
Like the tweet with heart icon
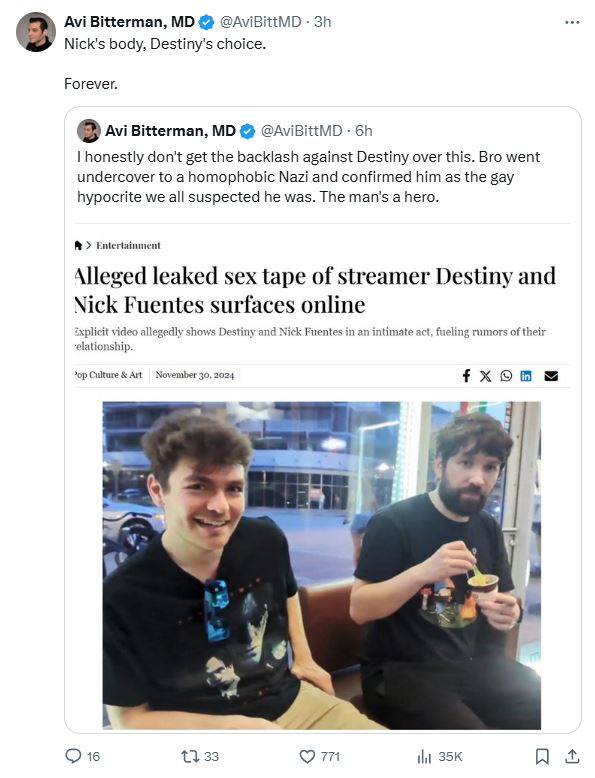click(x=307, y=756)
